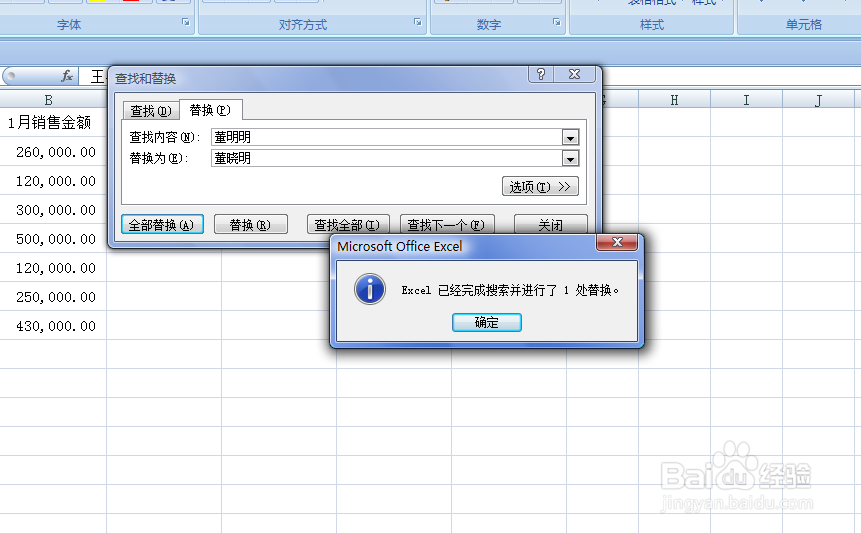The image size is (861, 533).
Task: Focus the 查找内容 field containing 董明明
Action: click(x=387, y=137)
